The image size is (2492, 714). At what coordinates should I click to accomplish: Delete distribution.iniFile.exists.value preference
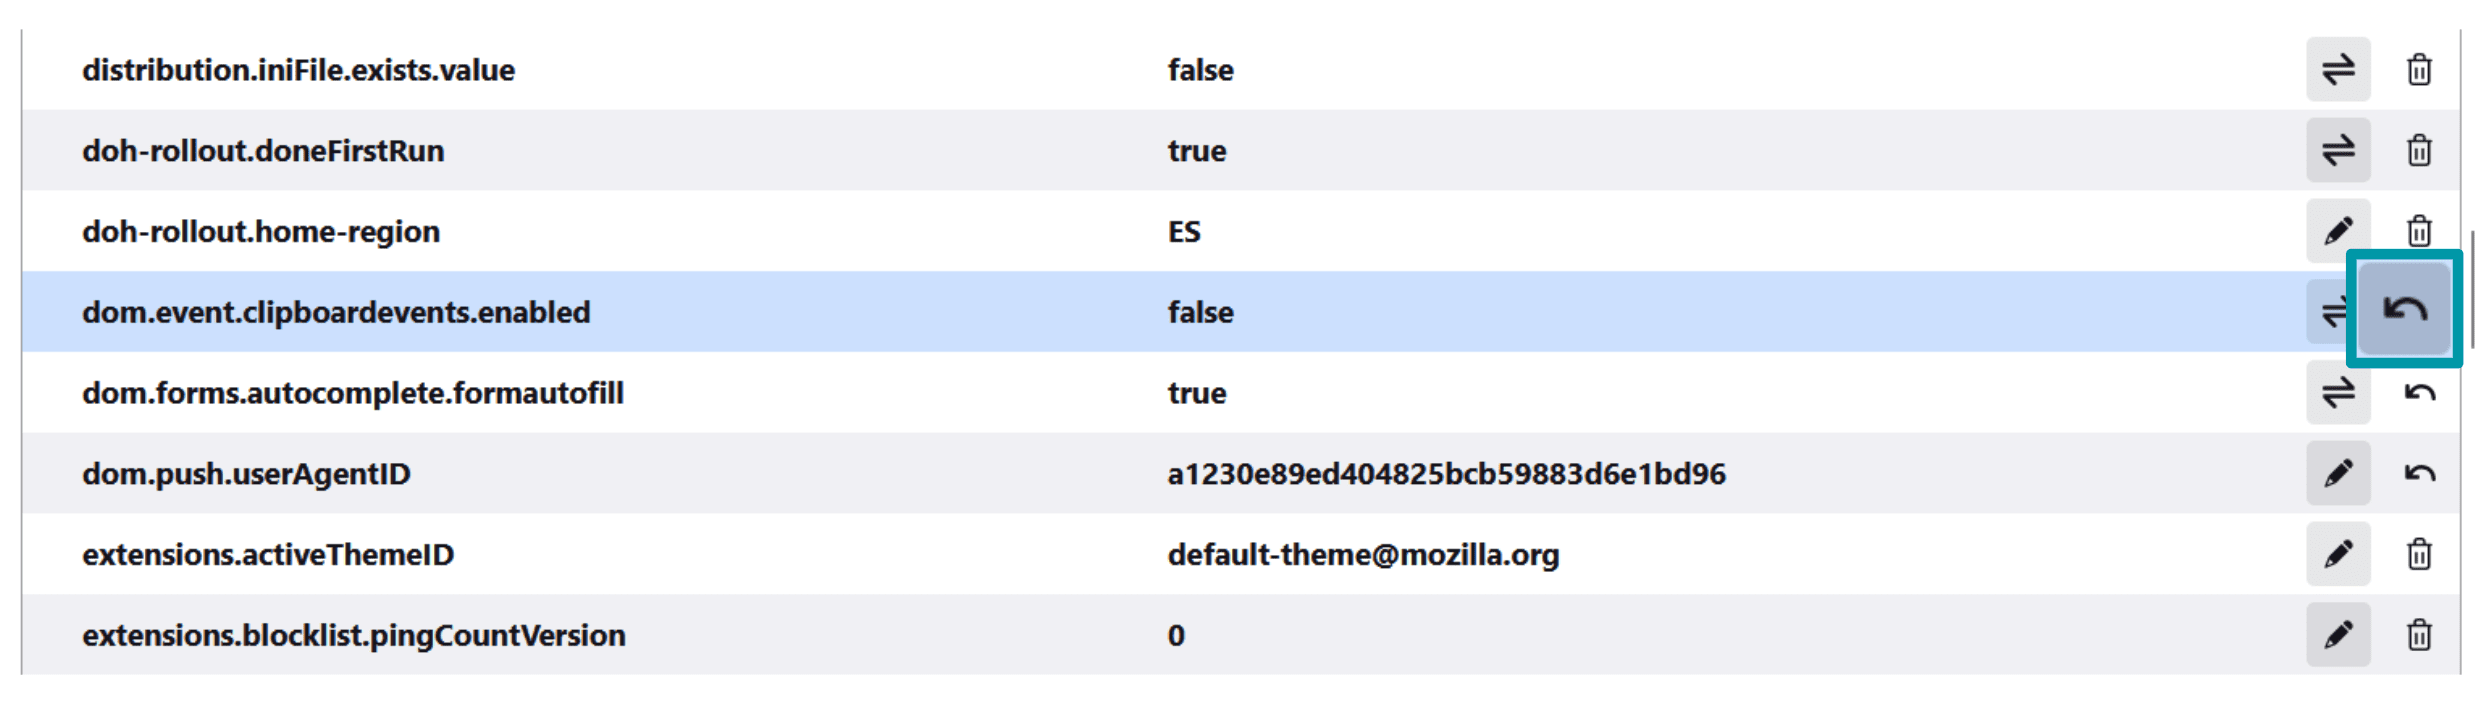(2419, 70)
